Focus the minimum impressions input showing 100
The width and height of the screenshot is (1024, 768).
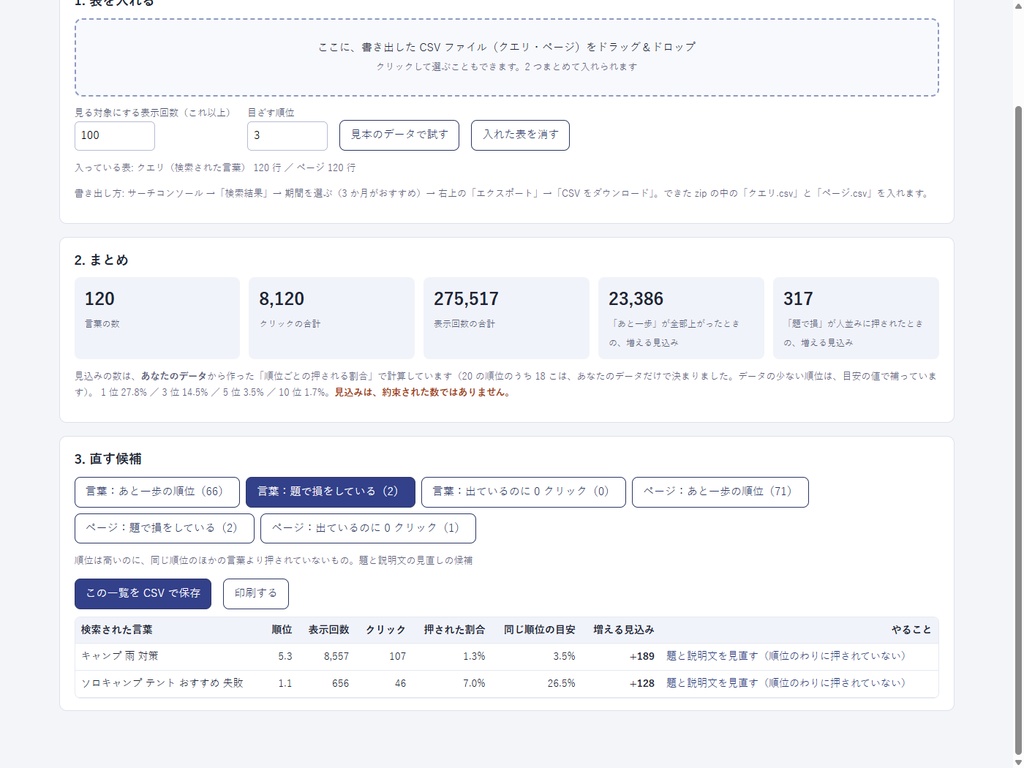pos(115,136)
